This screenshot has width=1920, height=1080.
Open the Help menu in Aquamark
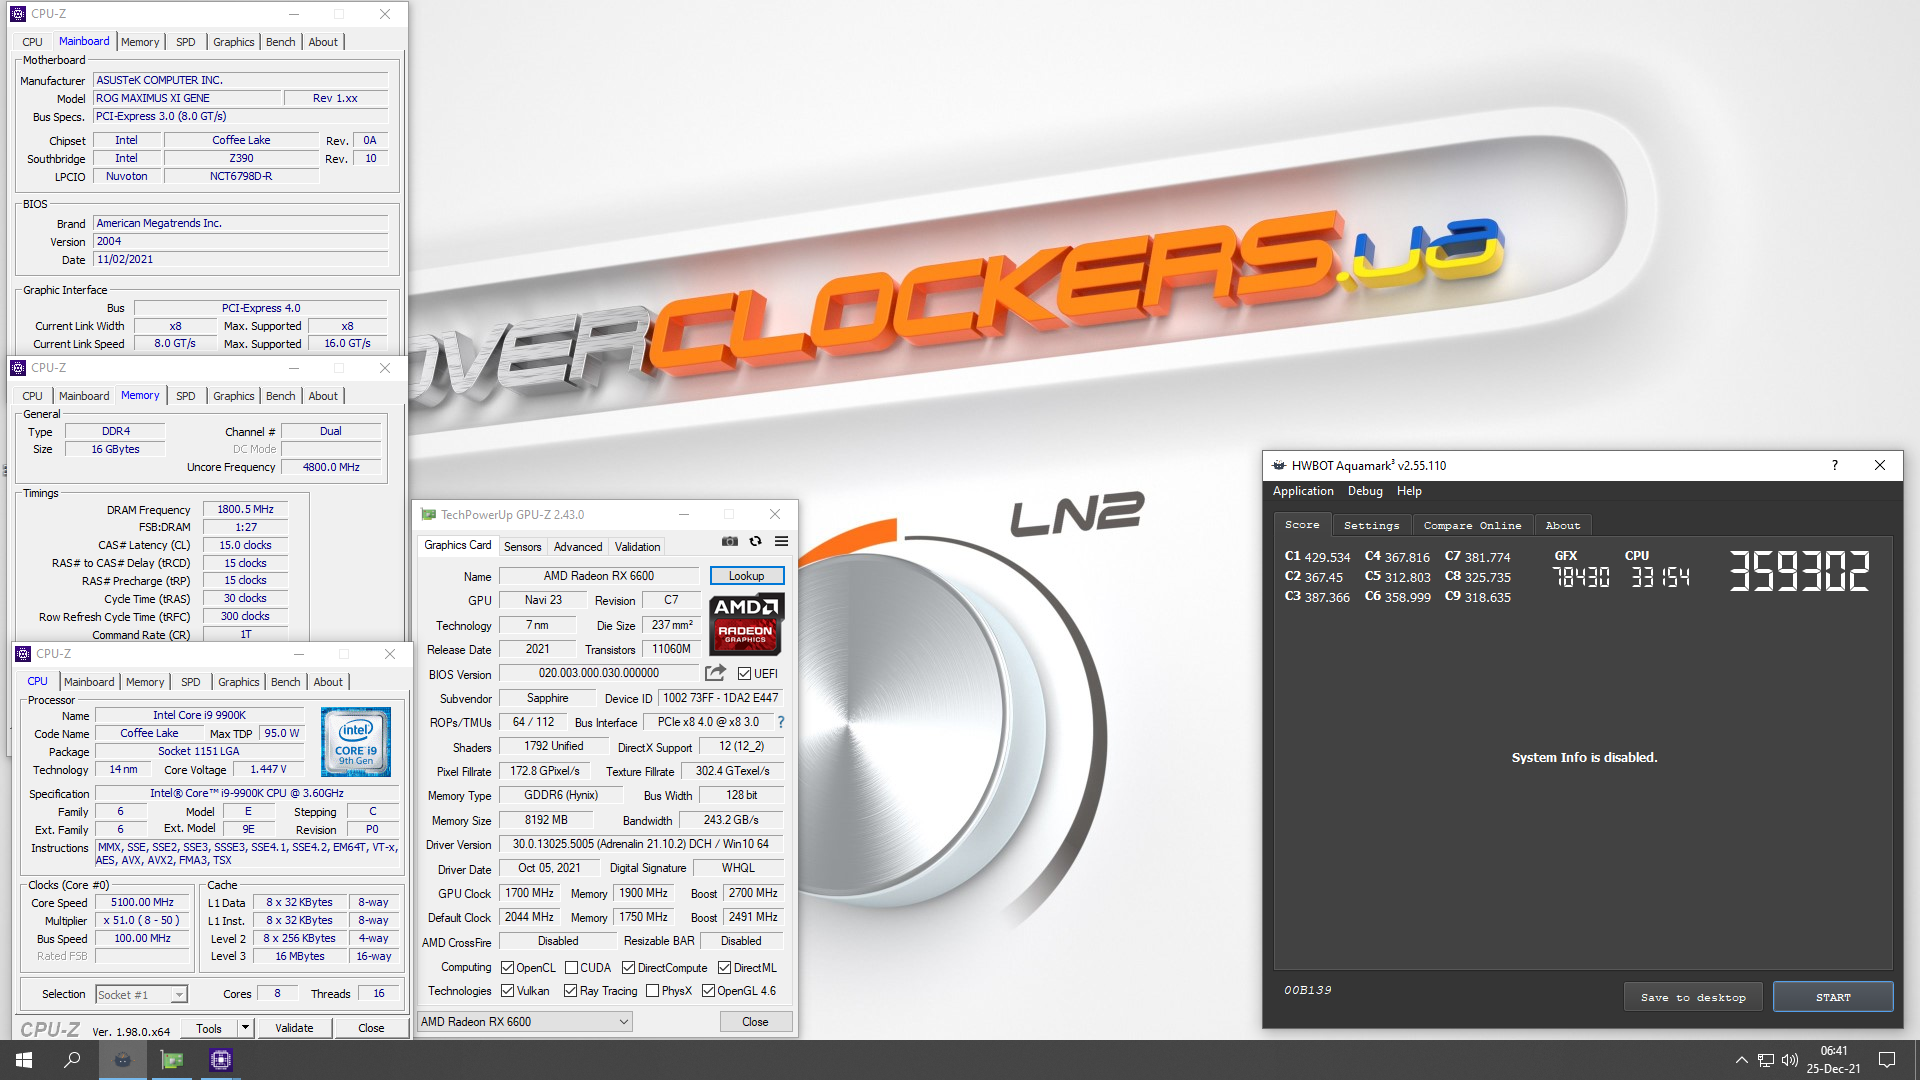pos(1409,491)
